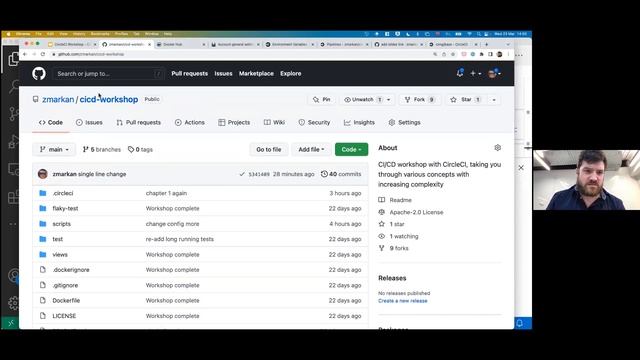Open the 40 commits history link
This screenshot has height=360, width=640.
coord(341,174)
